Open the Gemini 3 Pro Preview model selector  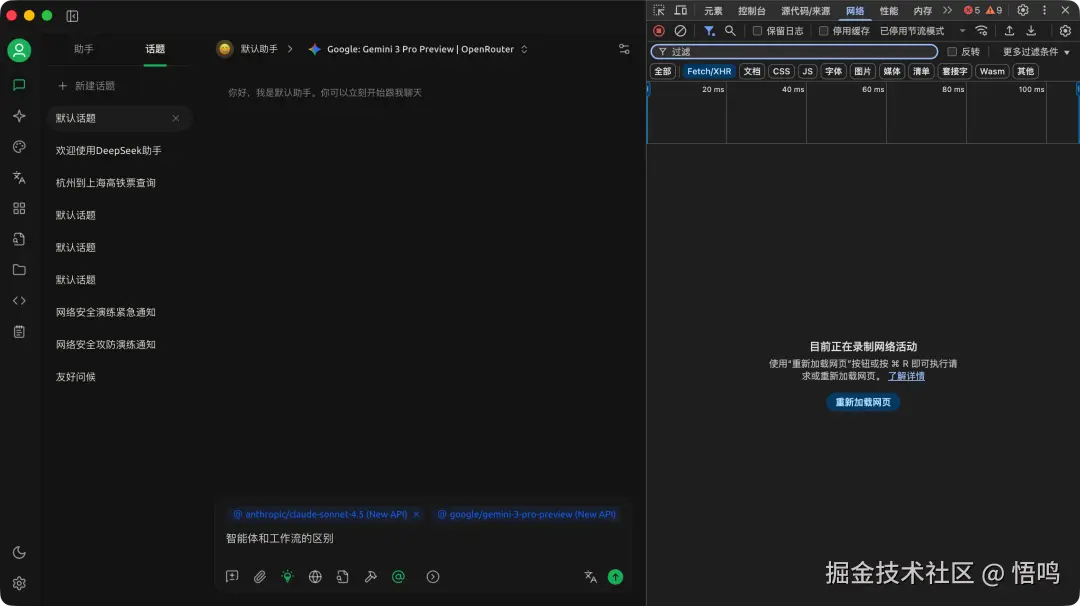(417, 49)
